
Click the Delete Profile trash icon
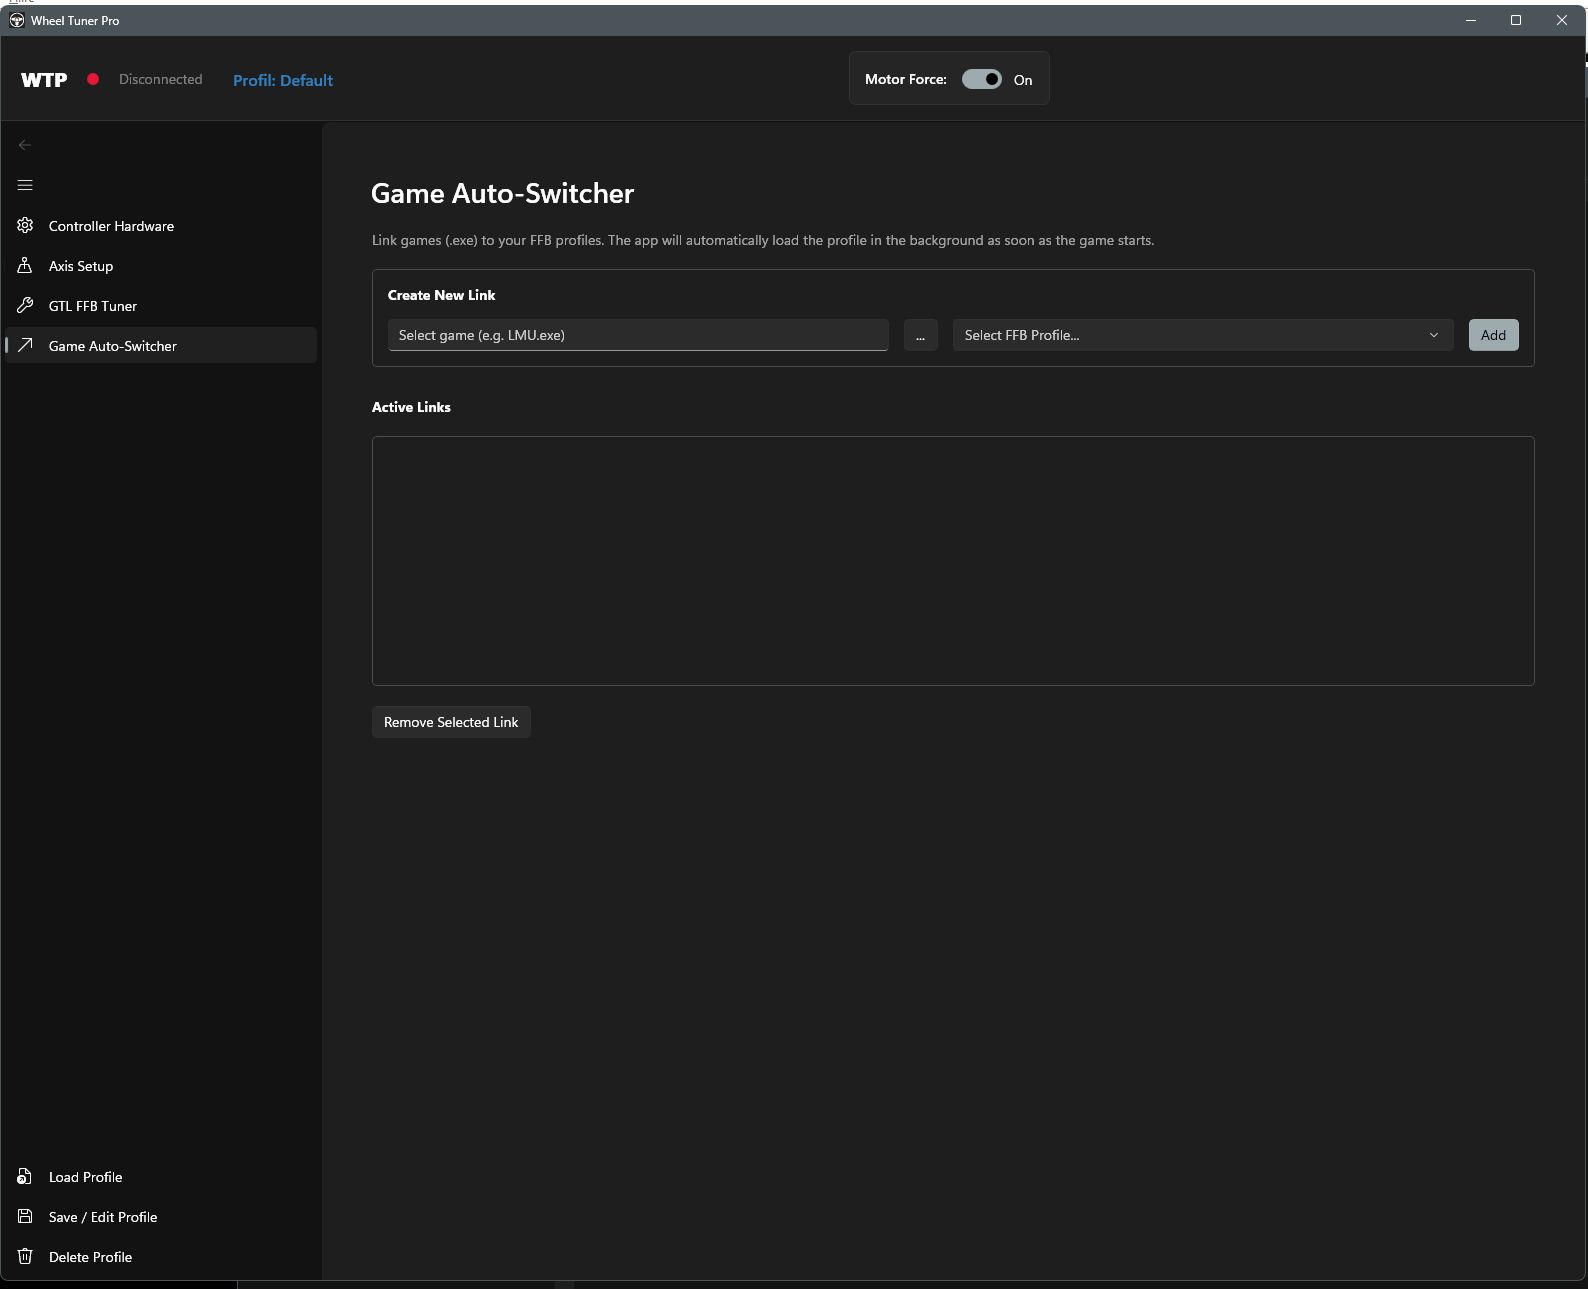pos(25,1256)
